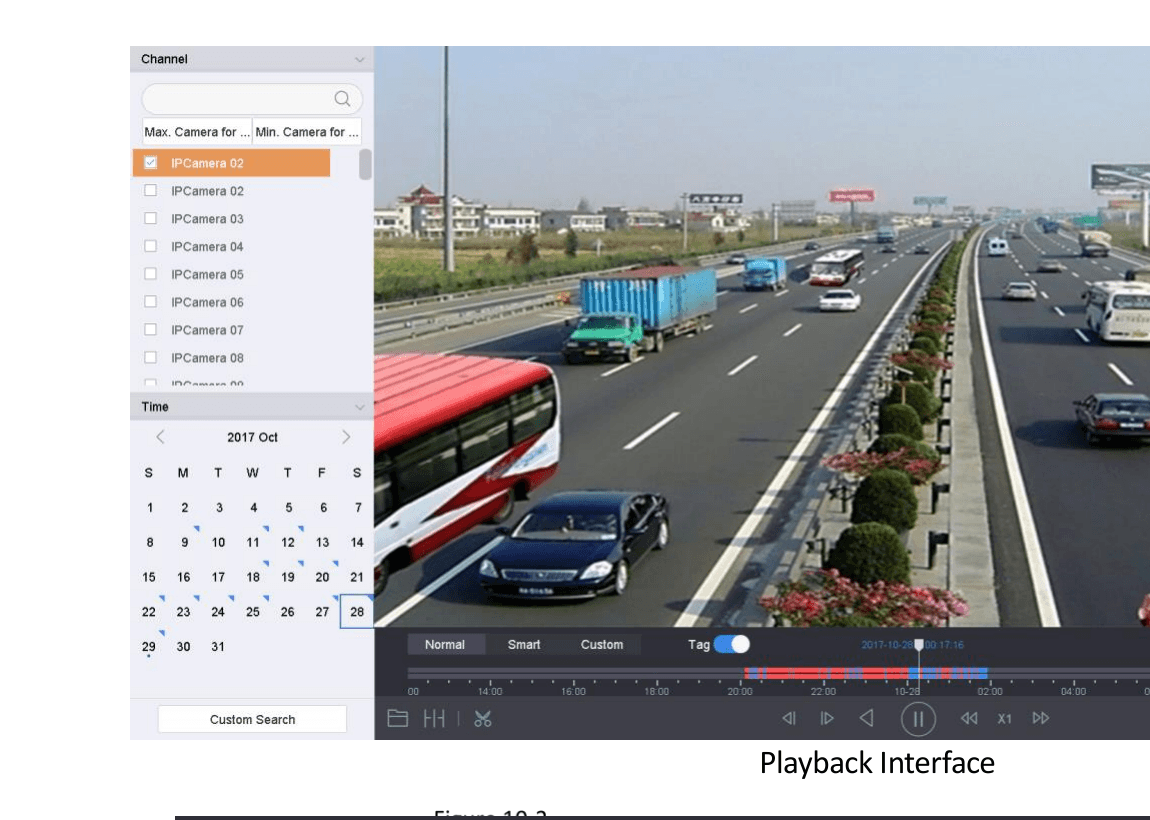Check the IPCamera 08 checkbox
This screenshot has width=1150, height=820.
(x=150, y=357)
